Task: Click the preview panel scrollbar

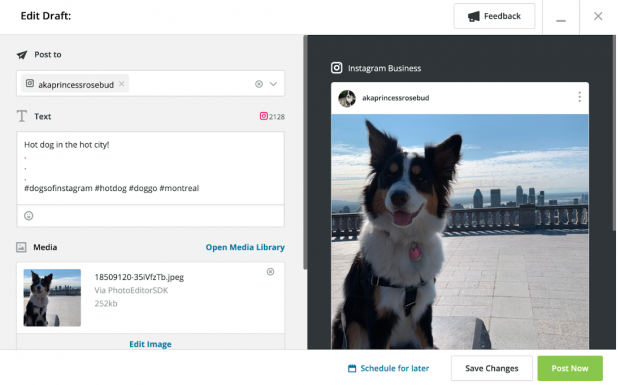Action: pyautogui.click(x=614, y=132)
